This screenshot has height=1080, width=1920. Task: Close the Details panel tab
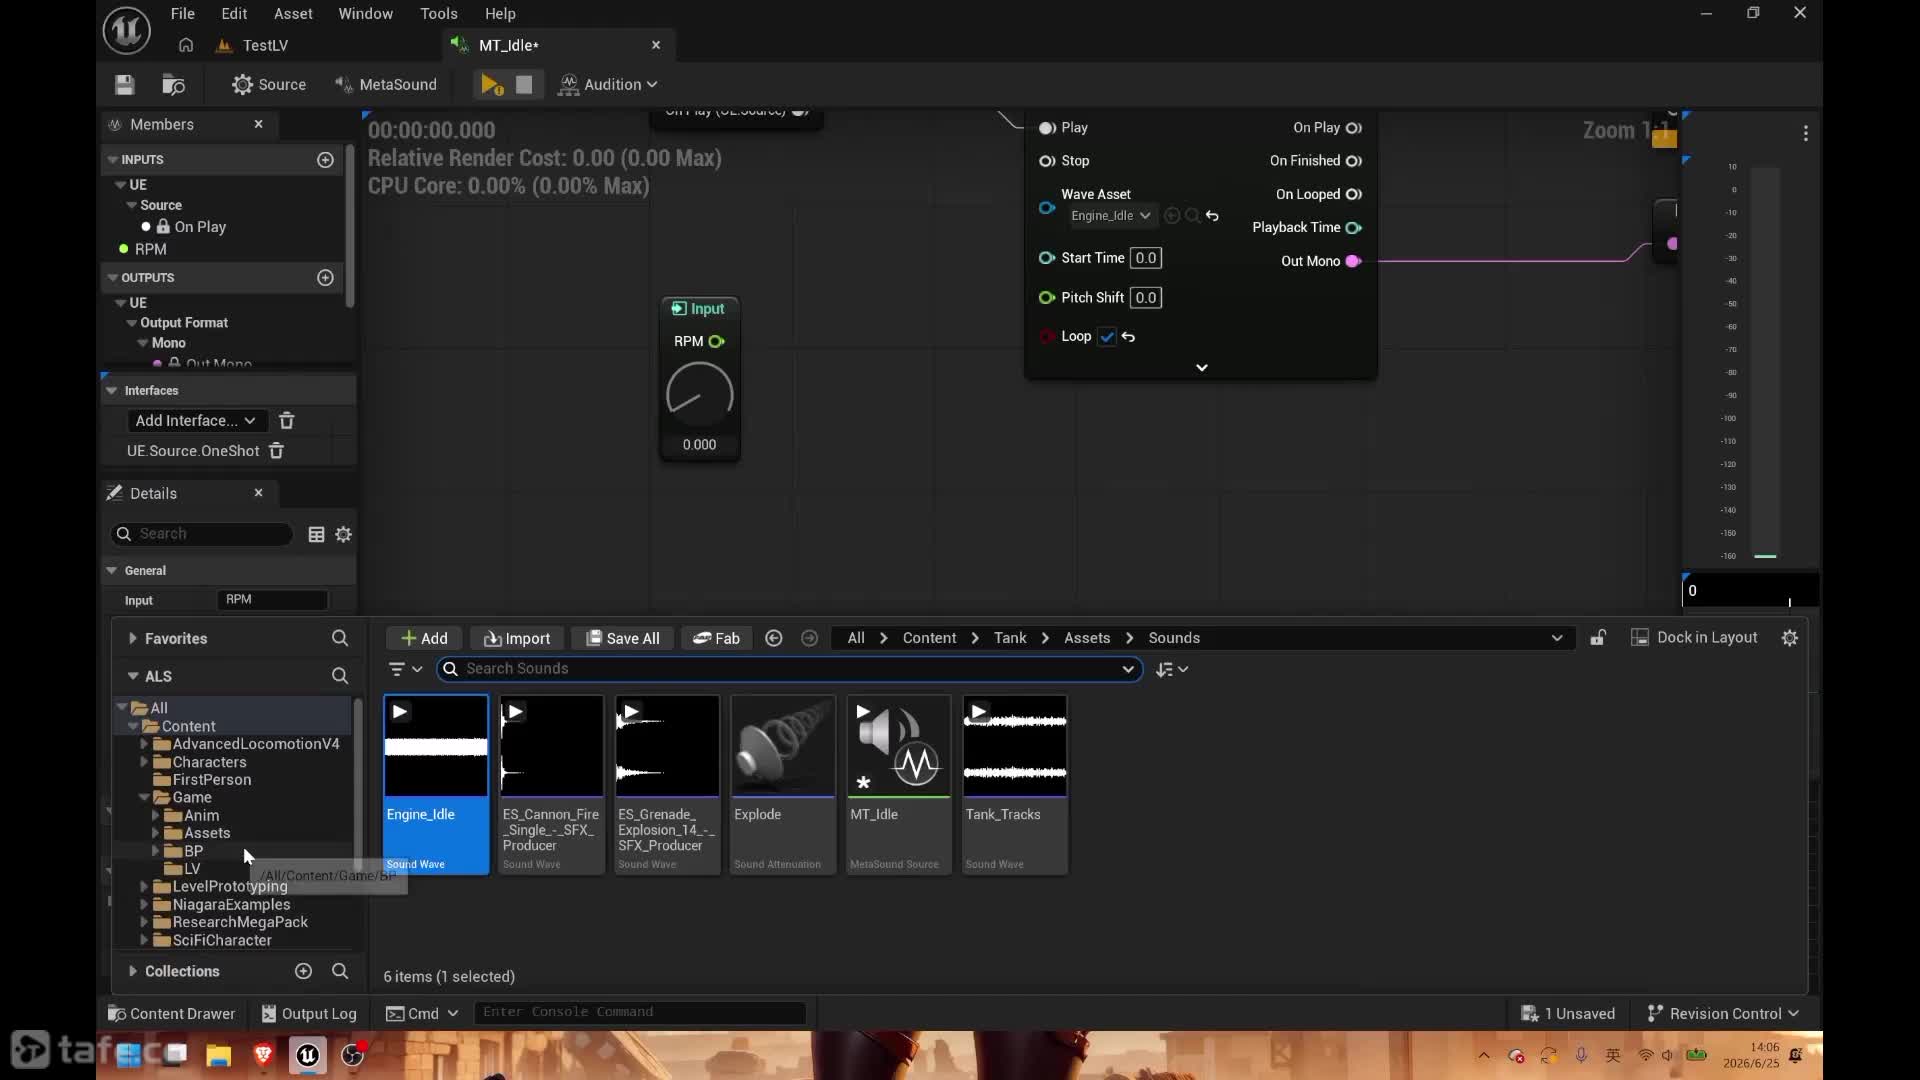[259, 493]
